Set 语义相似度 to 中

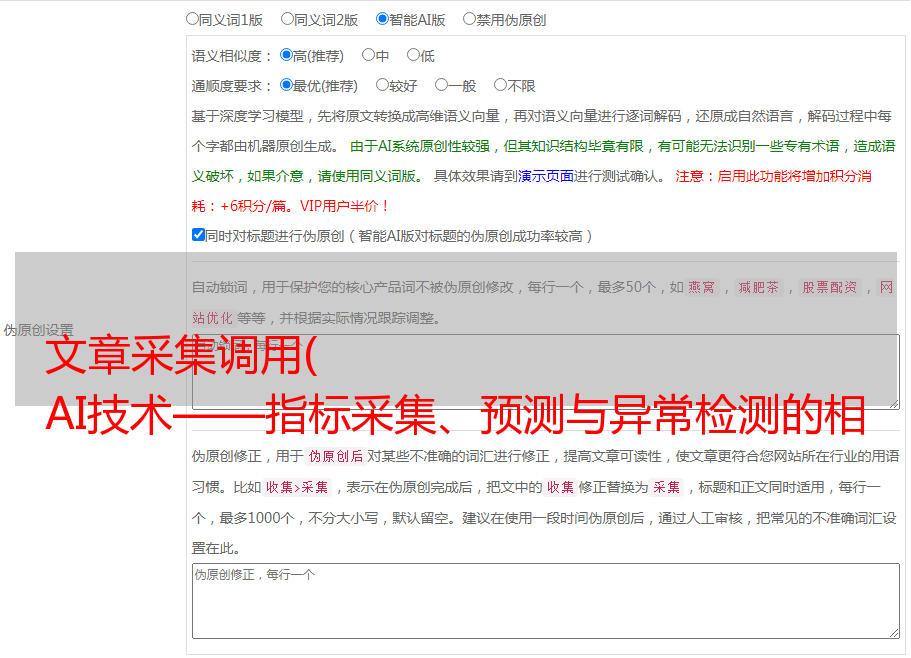[x=368, y=55]
